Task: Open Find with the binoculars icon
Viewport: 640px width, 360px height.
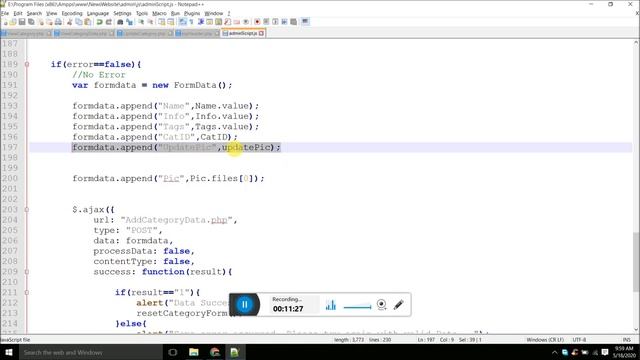Action: 120,22
